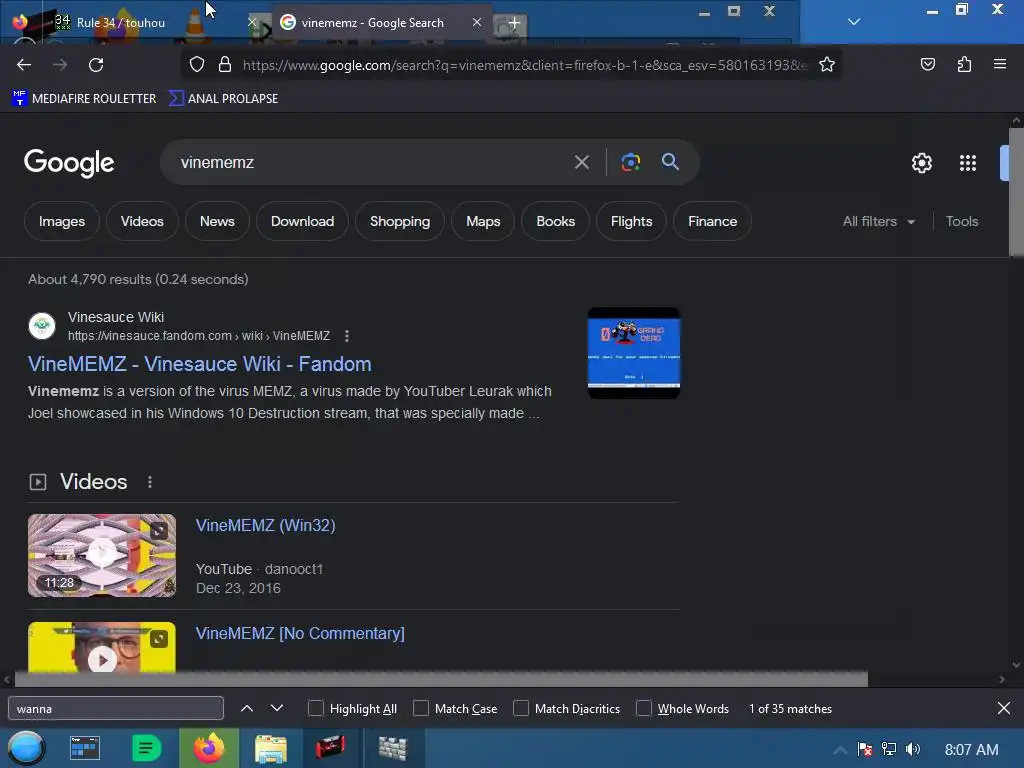Select the Download filter chip
Viewport: 1024px width, 768px height.
302,221
